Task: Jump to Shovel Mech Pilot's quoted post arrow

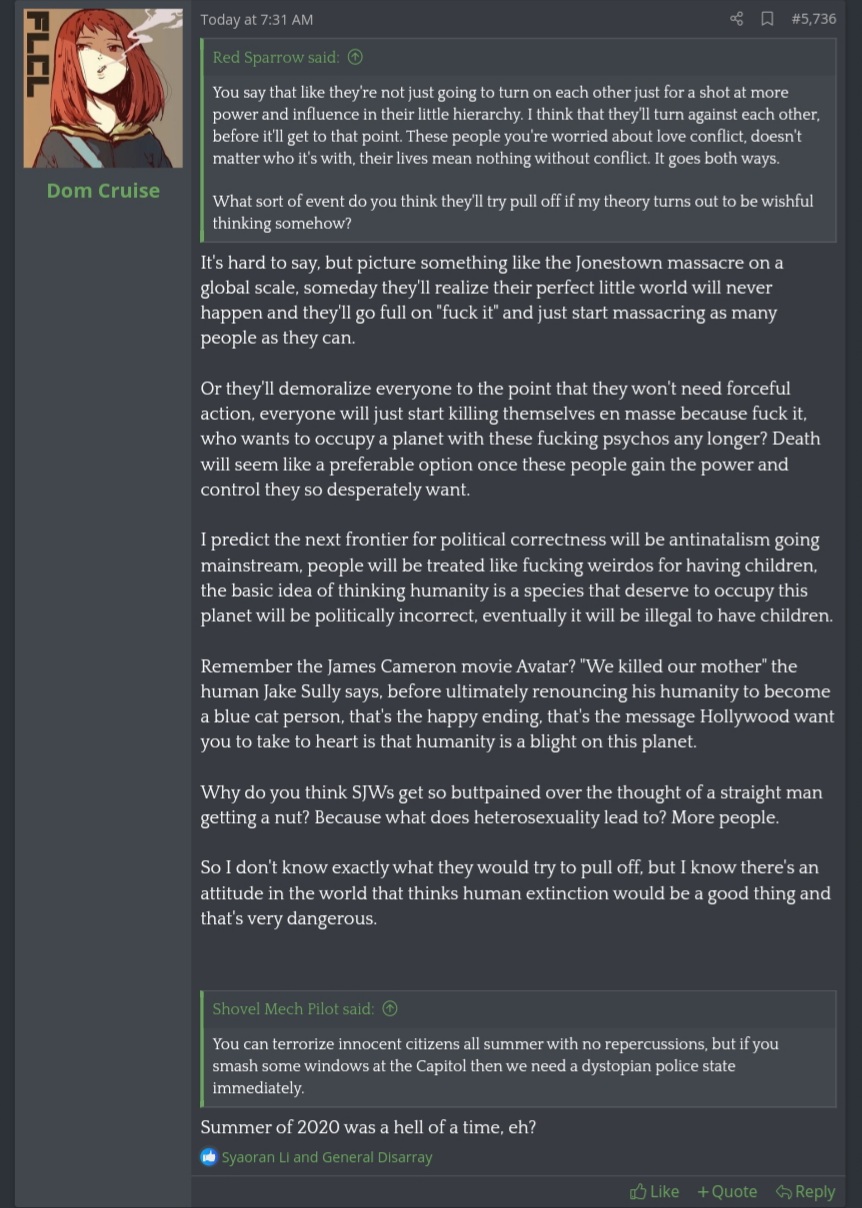Action: (x=390, y=1009)
